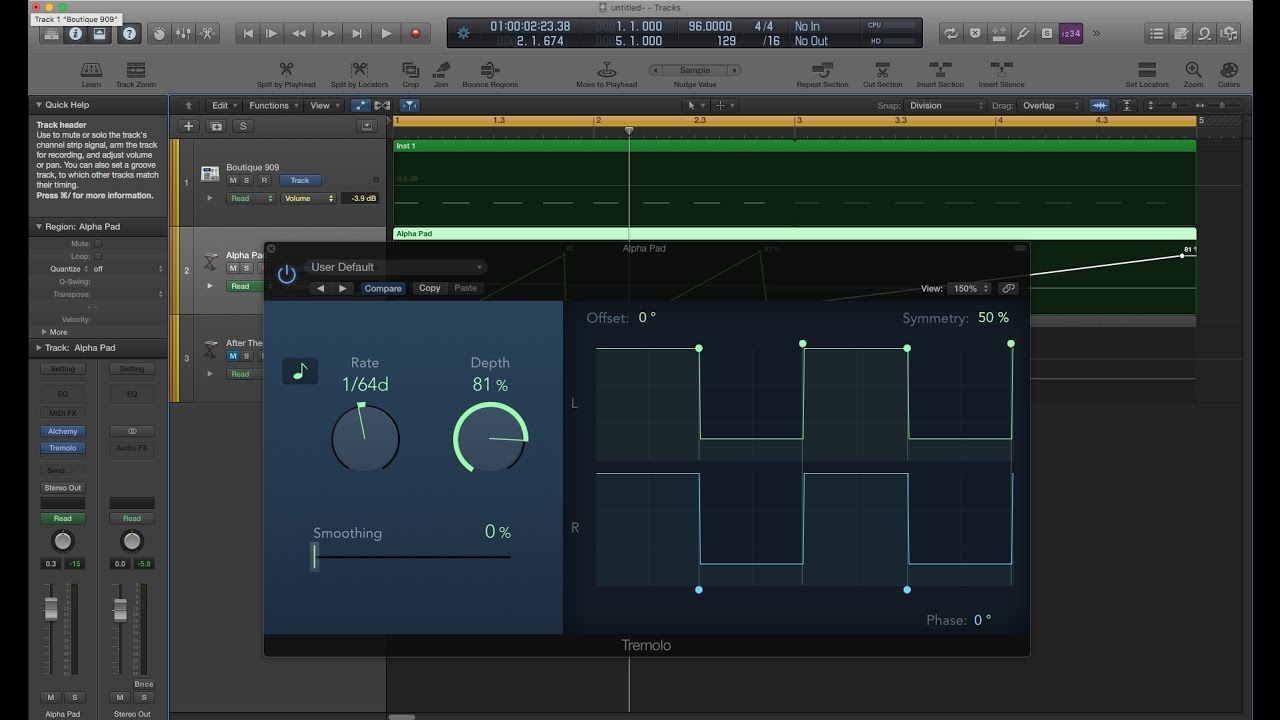Image resolution: width=1280 pixels, height=720 pixels.
Task: Go to beginning of project
Action: 248,33
